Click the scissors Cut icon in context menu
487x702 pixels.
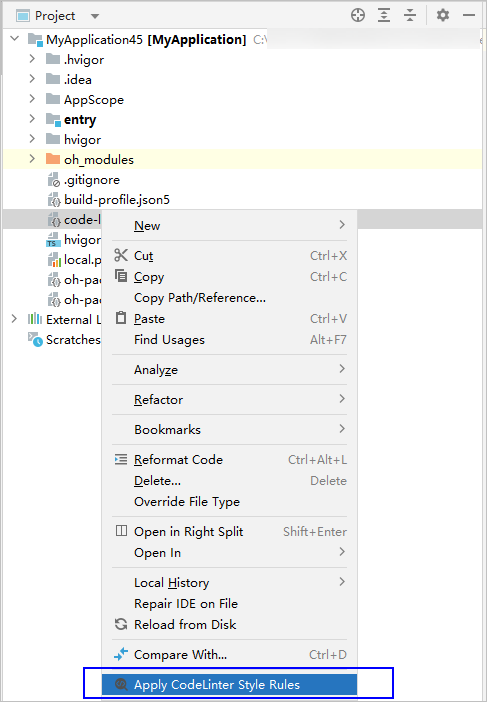(121, 255)
